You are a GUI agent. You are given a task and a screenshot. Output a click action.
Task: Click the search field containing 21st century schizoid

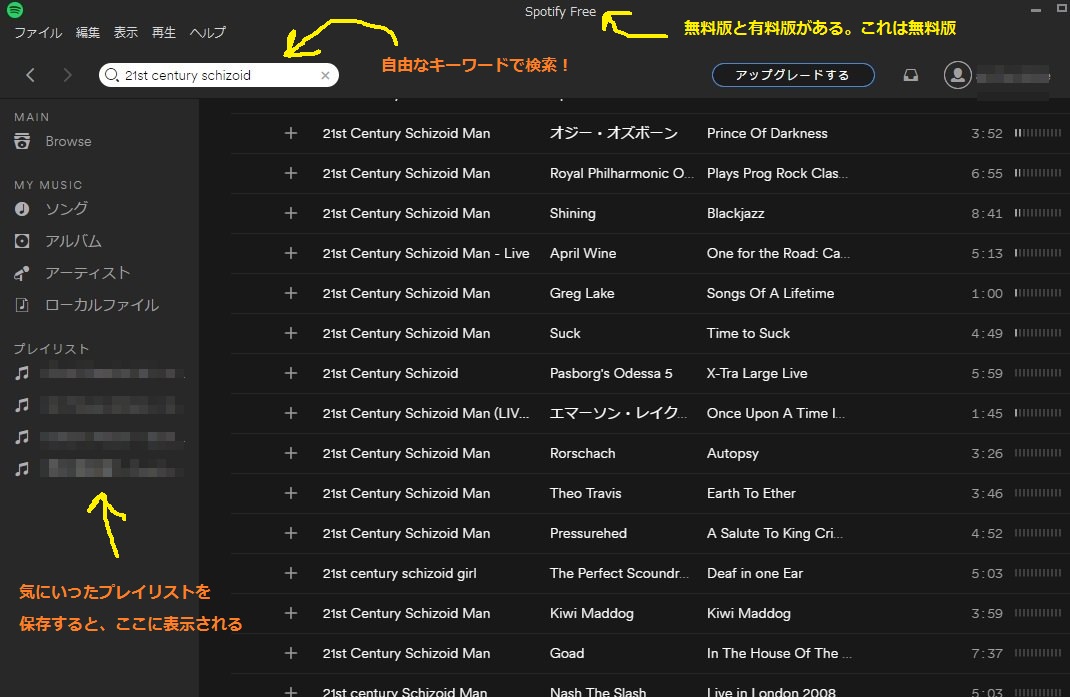click(x=218, y=75)
